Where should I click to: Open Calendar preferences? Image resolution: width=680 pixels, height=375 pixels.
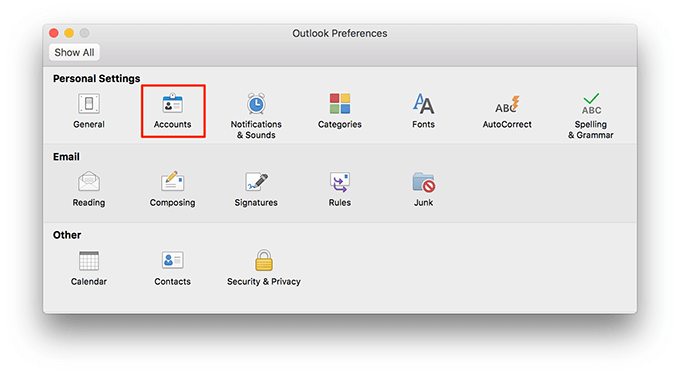(88, 268)
